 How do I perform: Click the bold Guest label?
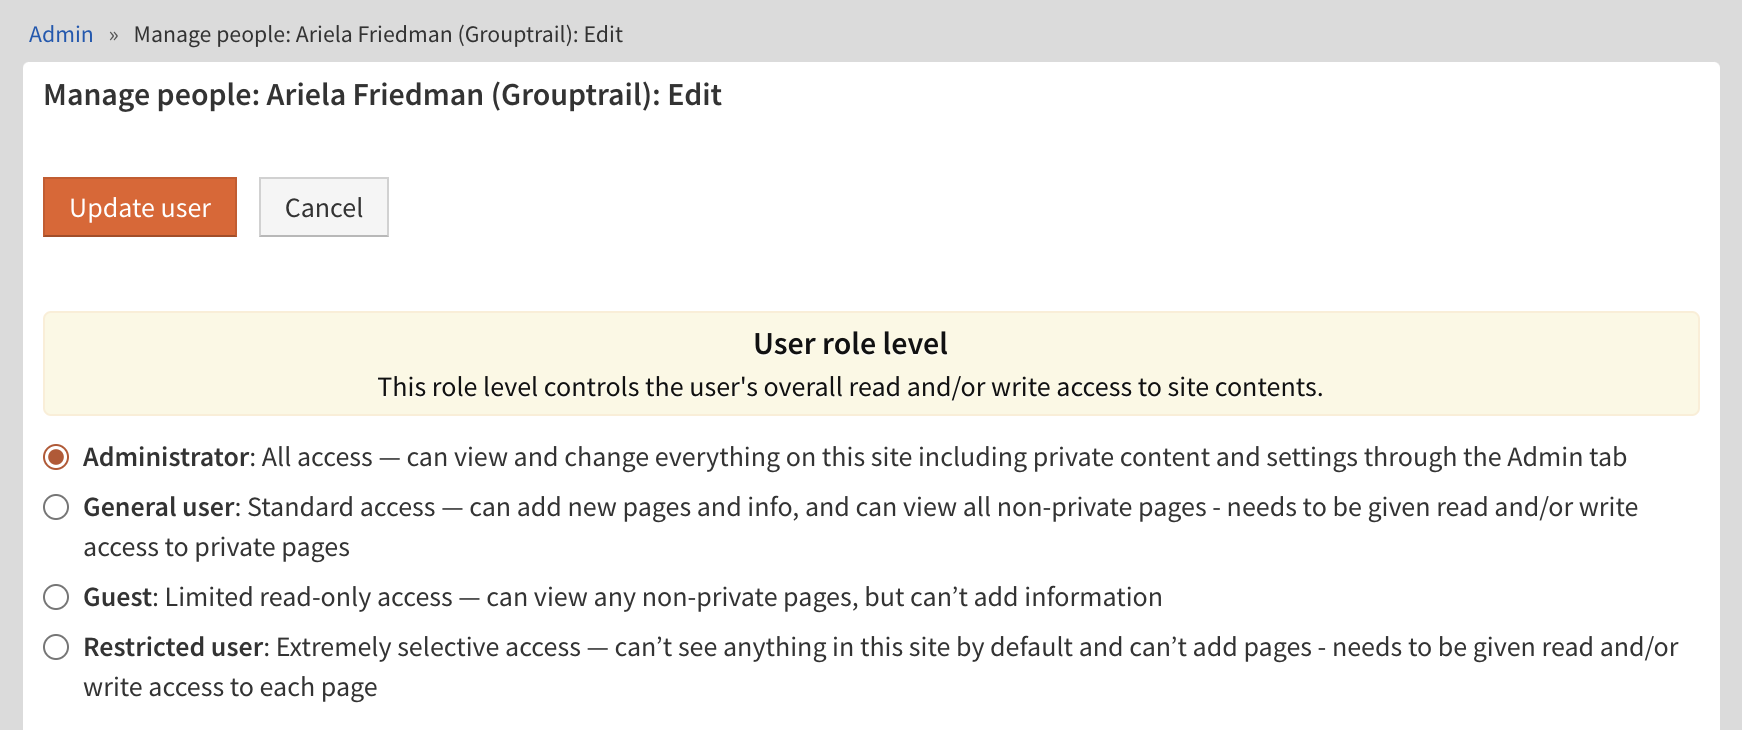119,597
